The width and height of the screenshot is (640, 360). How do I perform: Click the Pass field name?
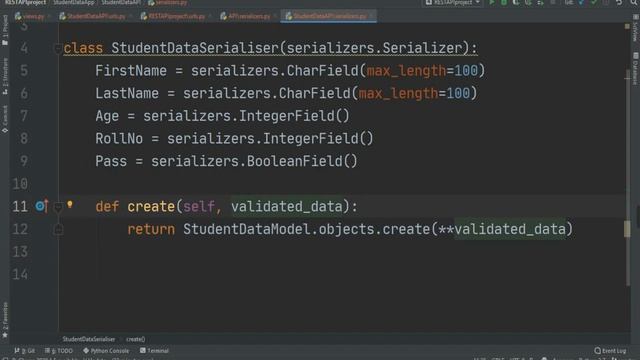(x=111, y=162)
